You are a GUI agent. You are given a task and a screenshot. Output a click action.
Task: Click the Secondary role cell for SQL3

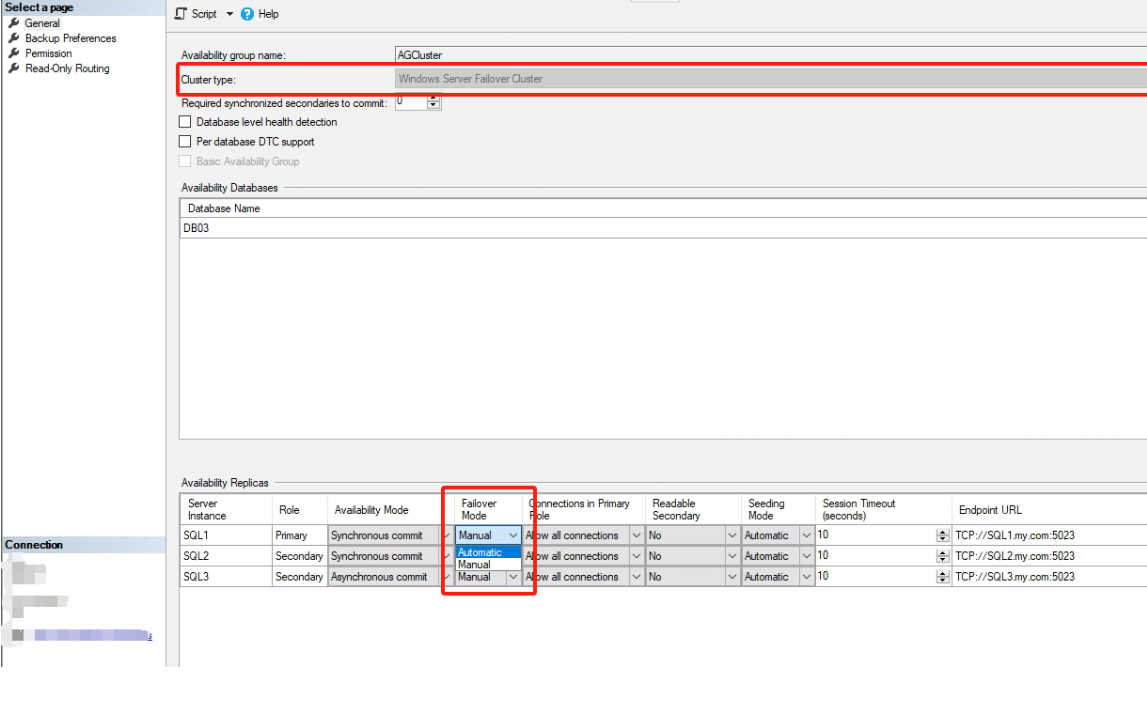point(299,577)
